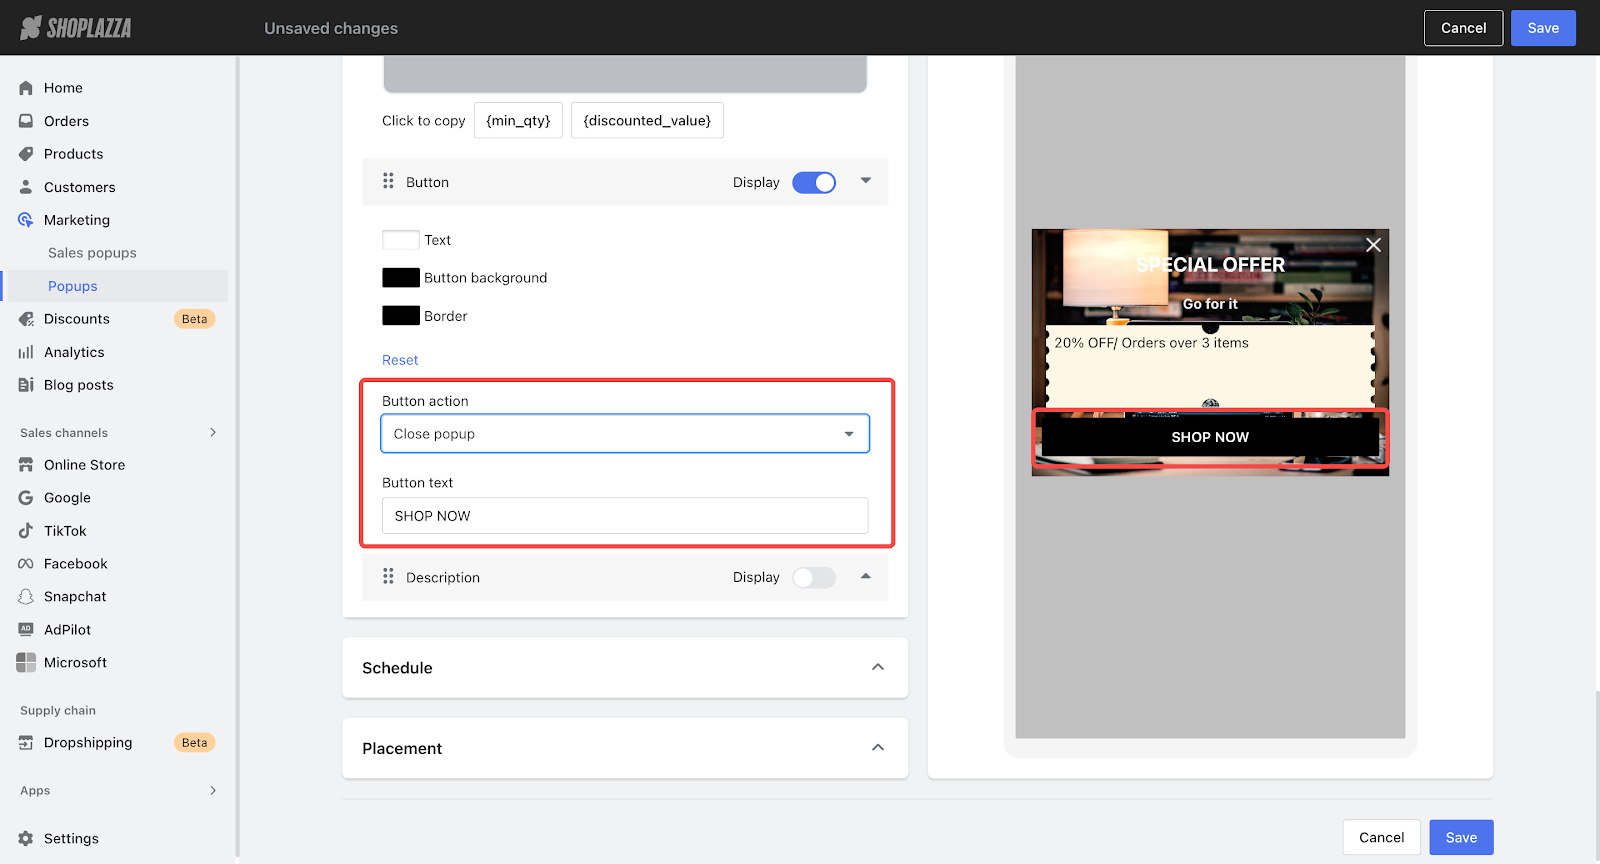The width and height of the screenshot is (1600, 864).
Task: Click the bottom Save button
Action: (1461, 838)
